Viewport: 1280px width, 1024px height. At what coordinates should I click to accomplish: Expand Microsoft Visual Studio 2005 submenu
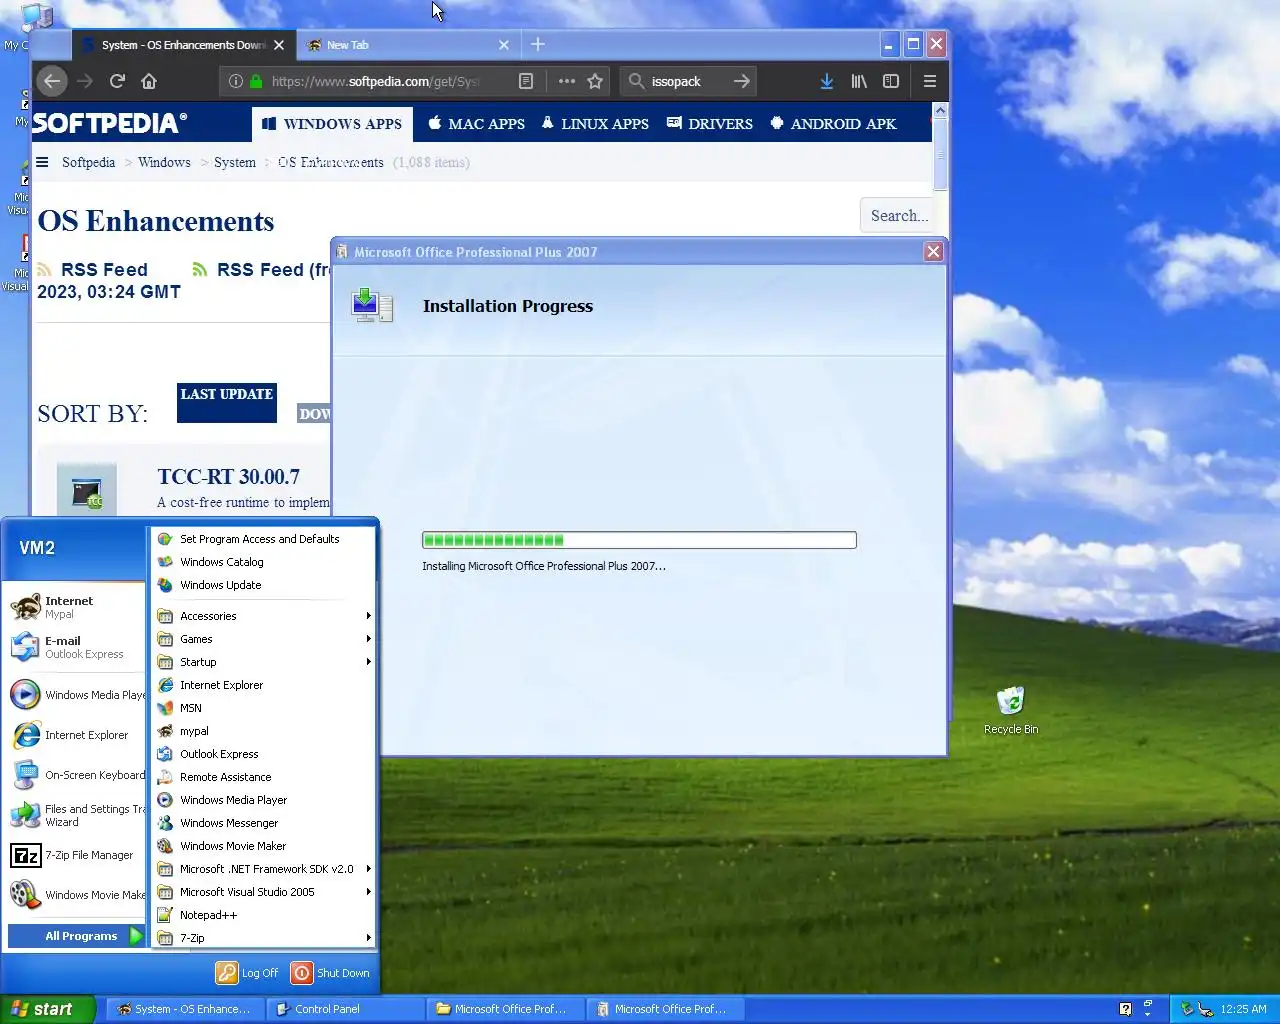tap(264, 892)
